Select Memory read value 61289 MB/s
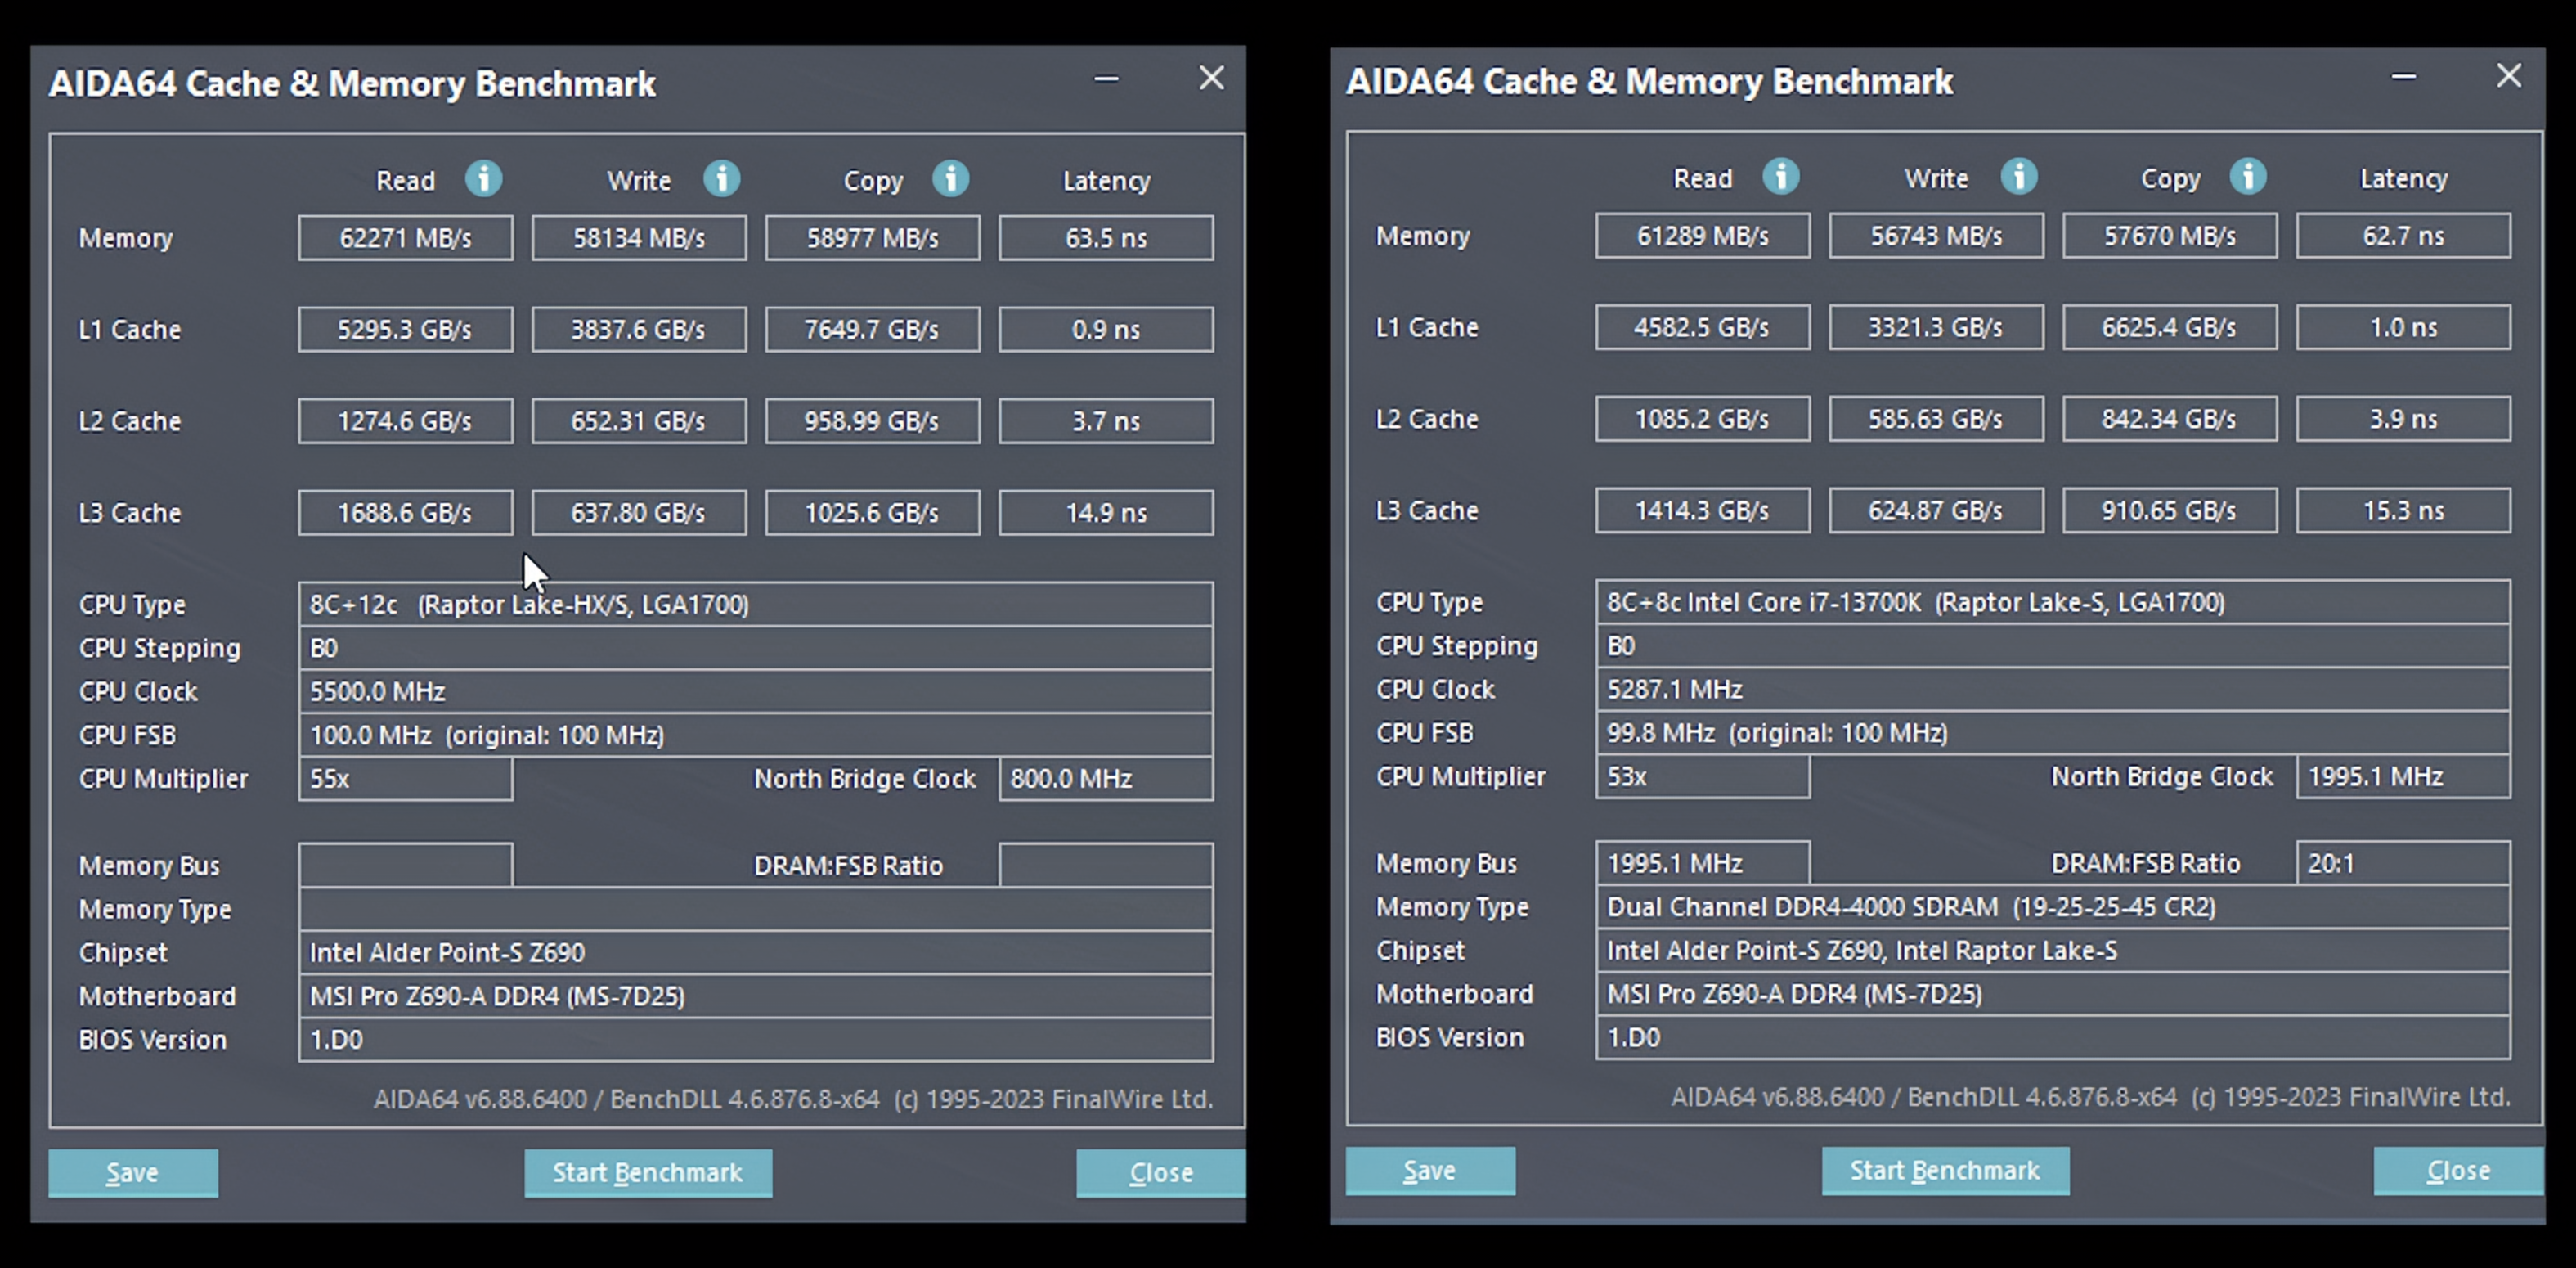Screen dimensions: 2576x1268 click(x=1702, y=236)
